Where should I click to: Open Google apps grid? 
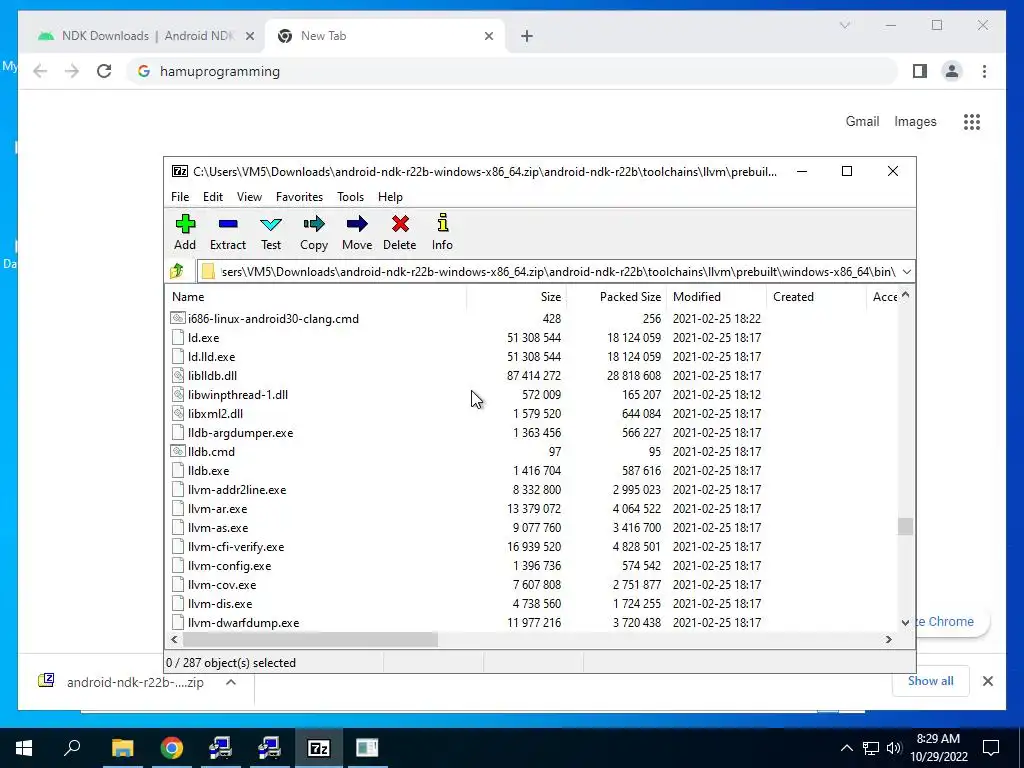point(972,121)
